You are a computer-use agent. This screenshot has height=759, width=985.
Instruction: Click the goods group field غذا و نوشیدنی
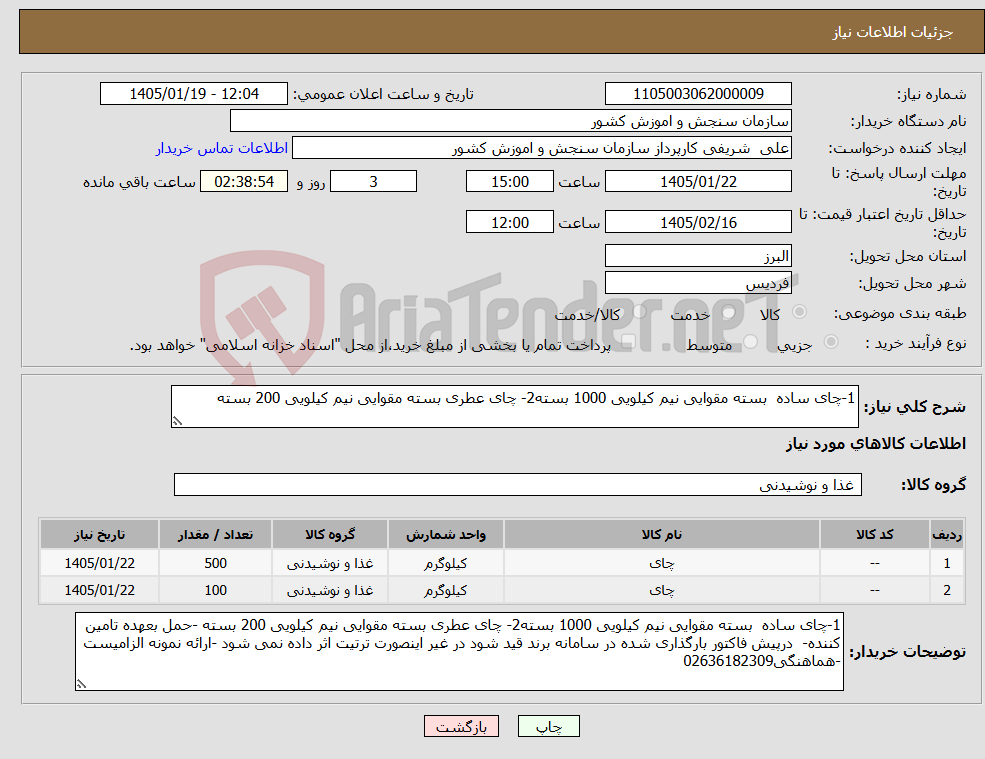coord(518,484)
